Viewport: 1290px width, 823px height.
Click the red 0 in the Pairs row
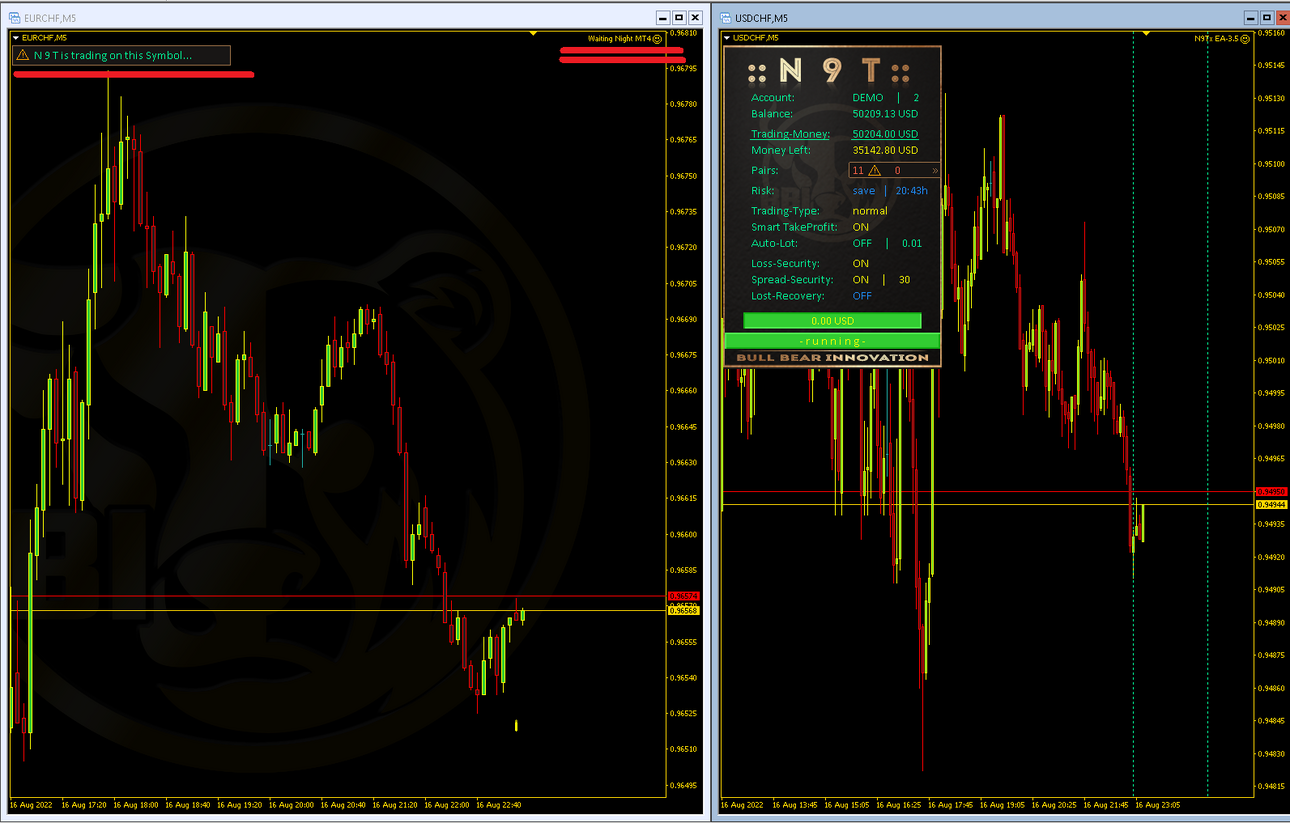pyautogui.click(x=898, y=171)
